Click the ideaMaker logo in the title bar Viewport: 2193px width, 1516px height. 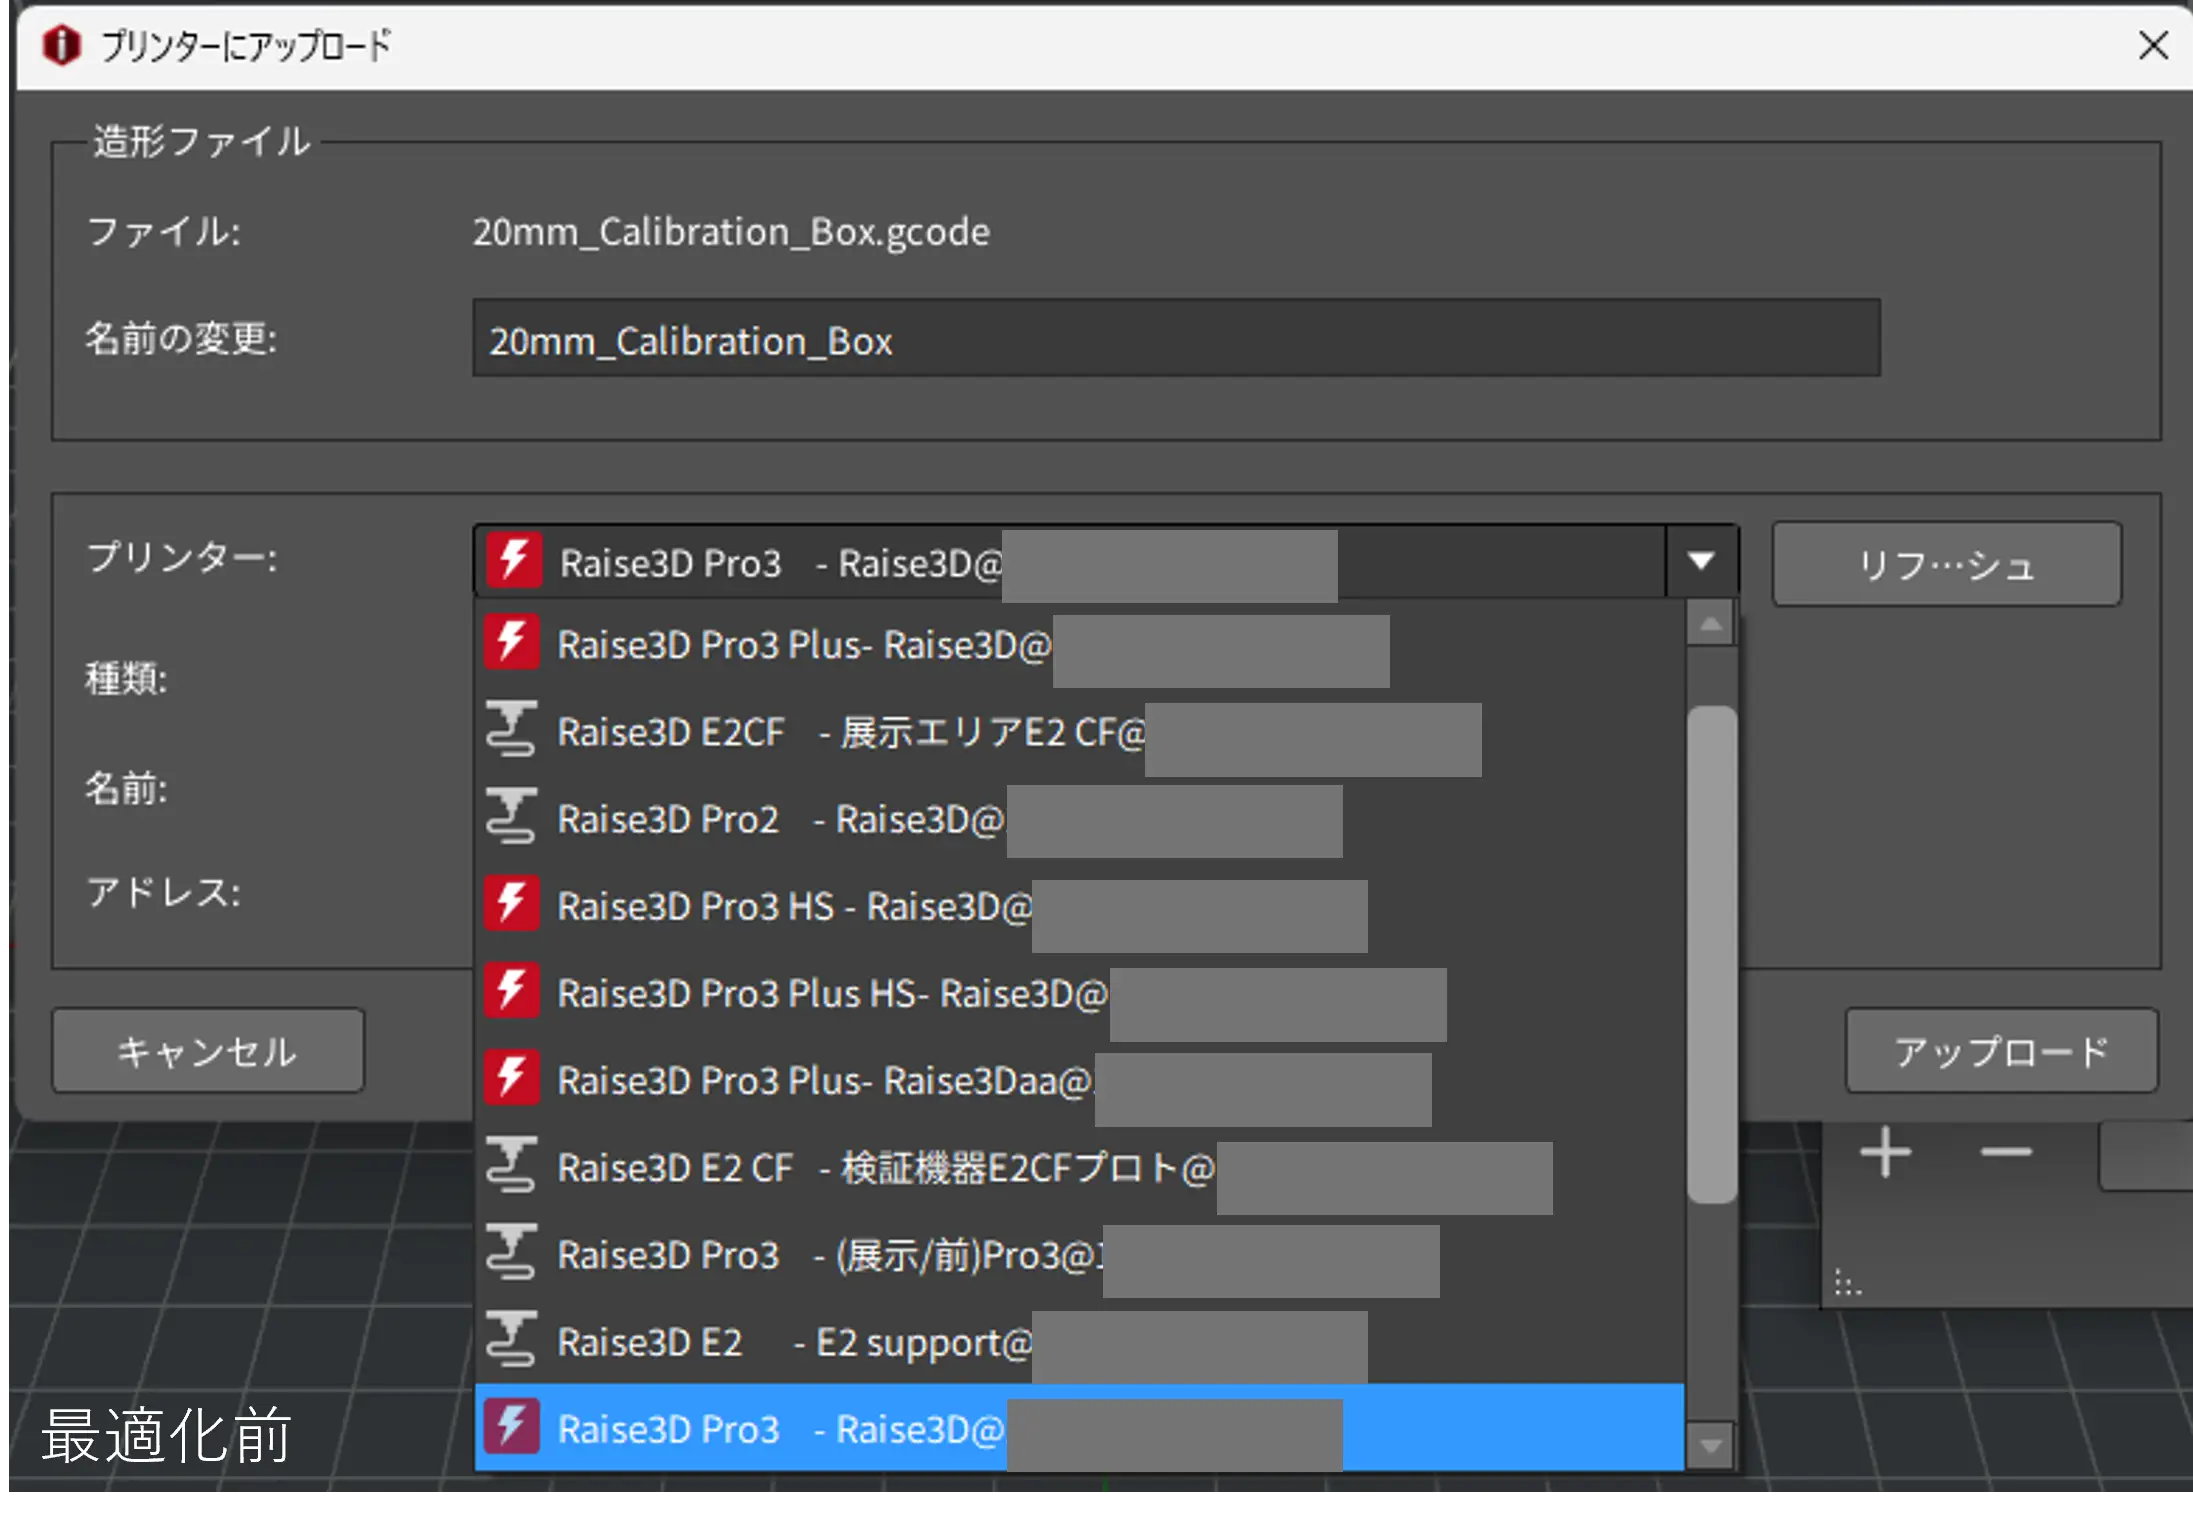pos(62,45)
